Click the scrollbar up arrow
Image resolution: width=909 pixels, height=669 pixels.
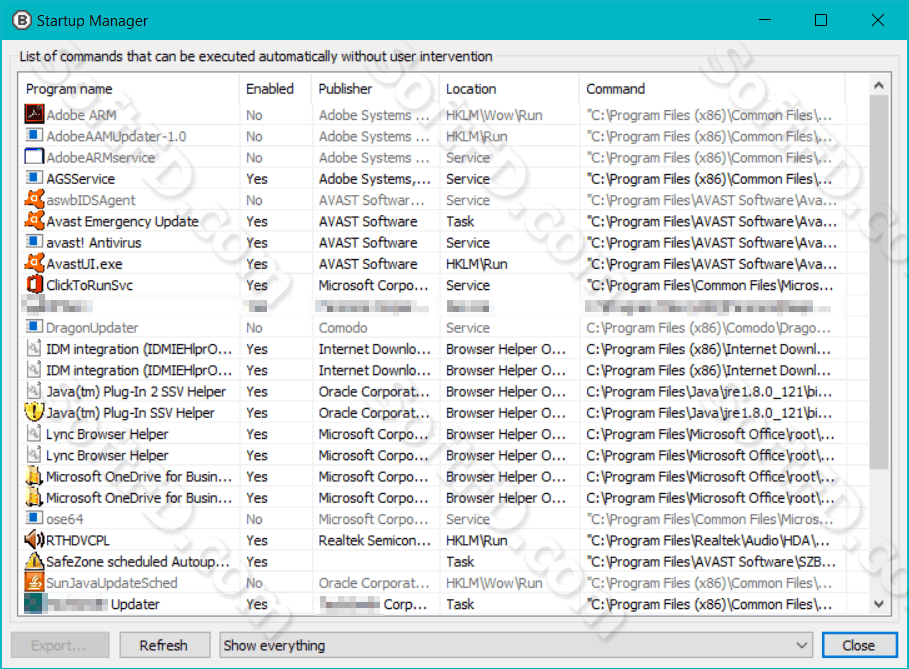click(879, 86)
